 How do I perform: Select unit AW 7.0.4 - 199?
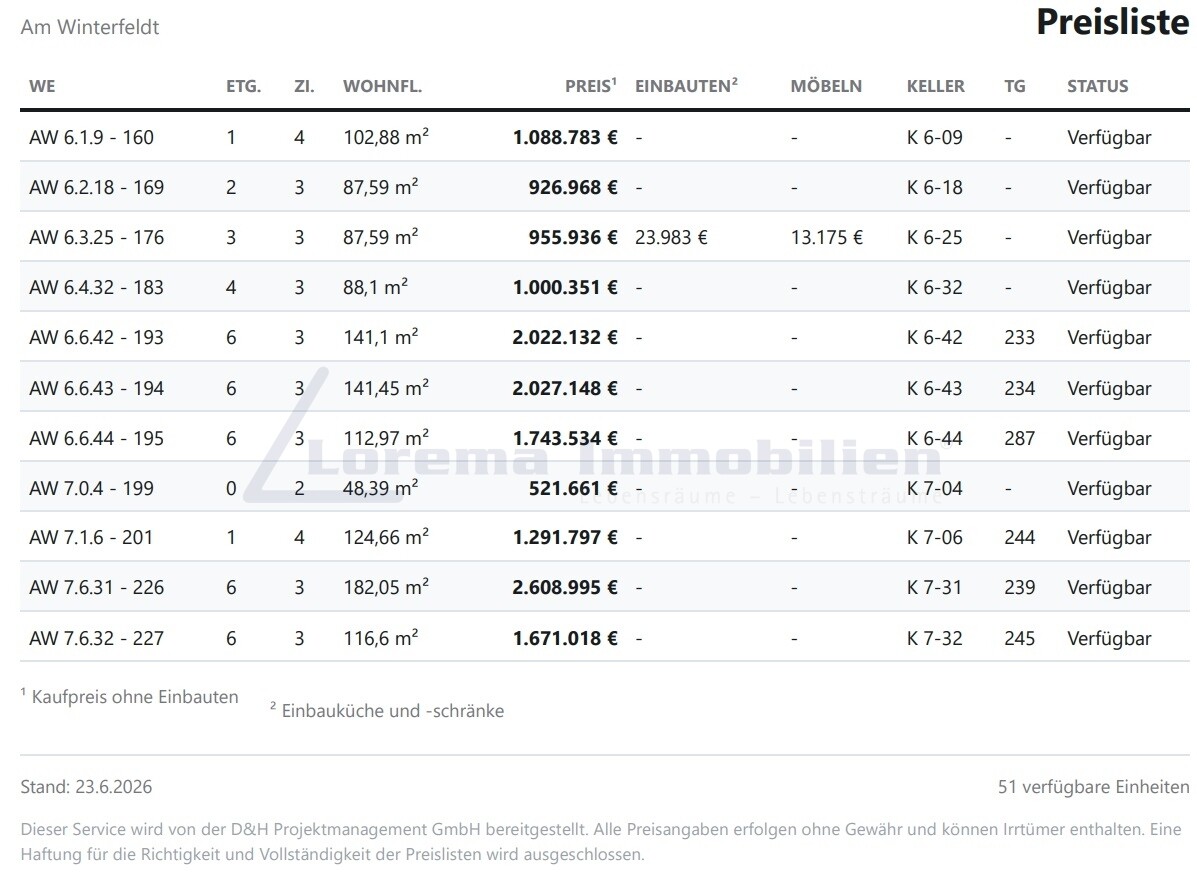click(x=92, y=489)
